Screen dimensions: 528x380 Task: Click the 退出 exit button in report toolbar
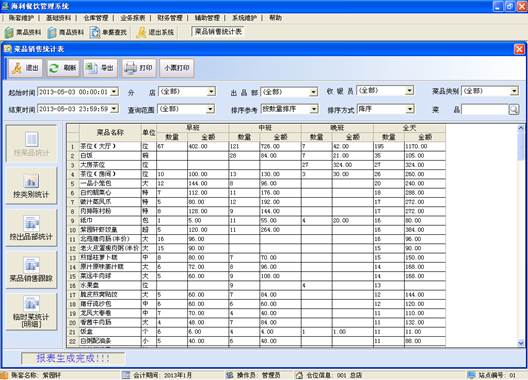(26, 68)
